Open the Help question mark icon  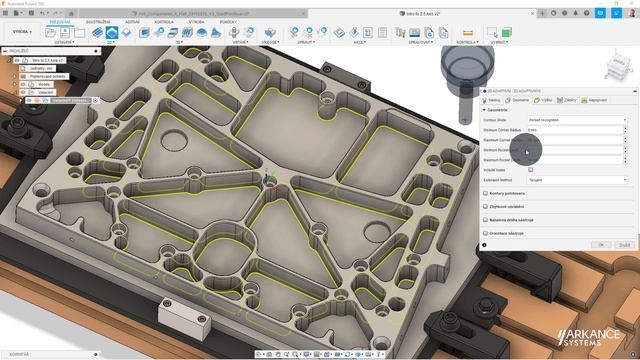coord(587,13)
